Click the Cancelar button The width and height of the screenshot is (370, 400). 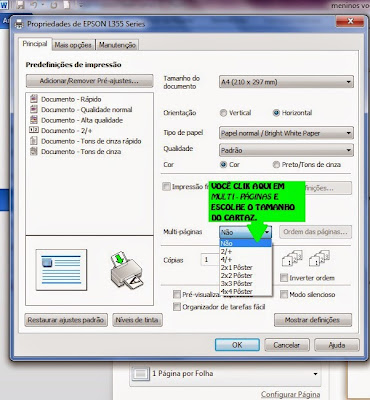(287, 345)
